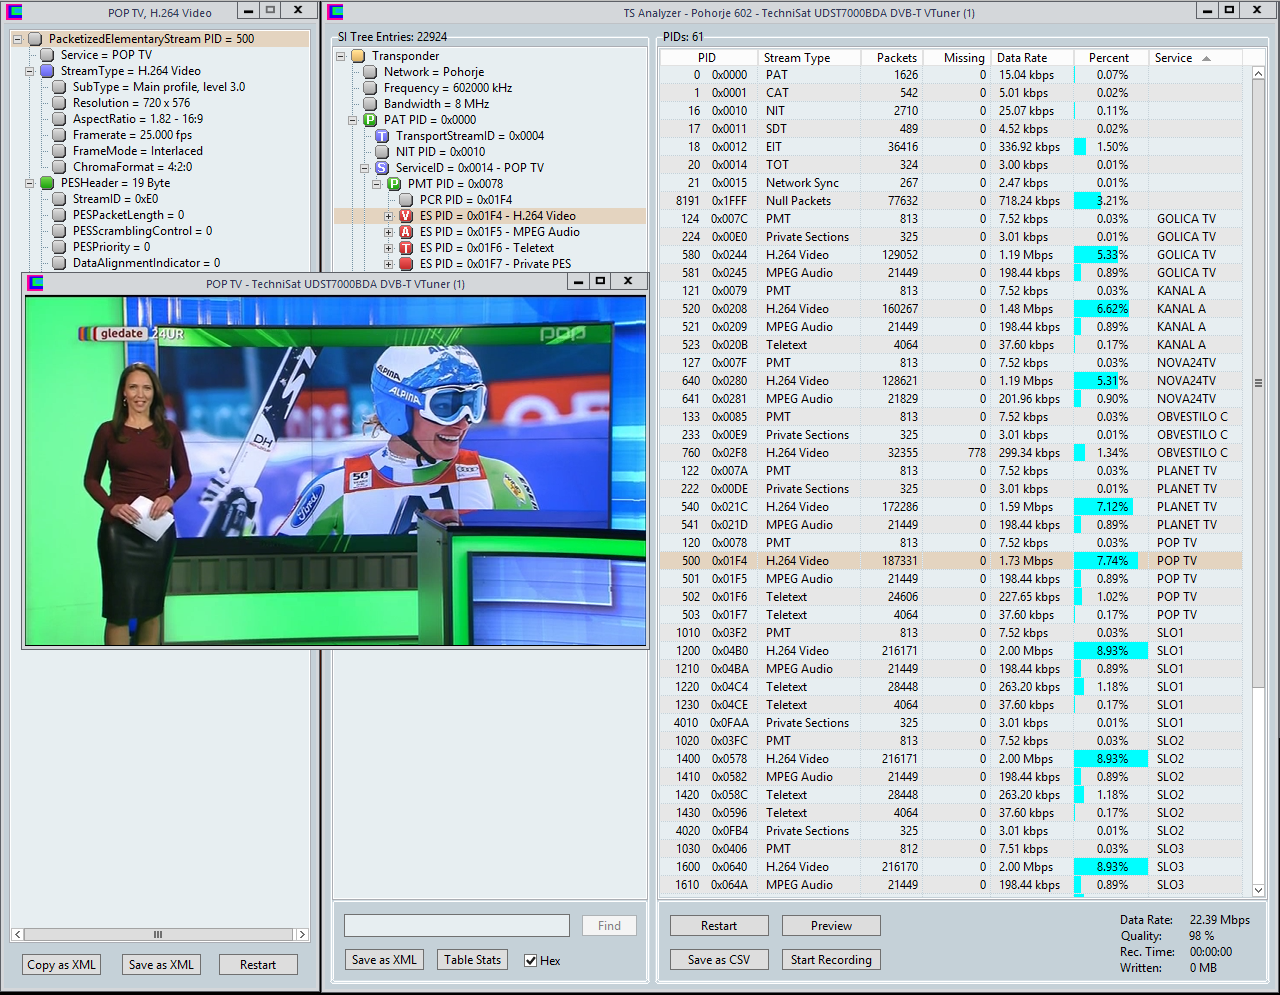
Task: Click the grey icon beside Frequency = 602000 kHz
Action: (x=370, y=88)
